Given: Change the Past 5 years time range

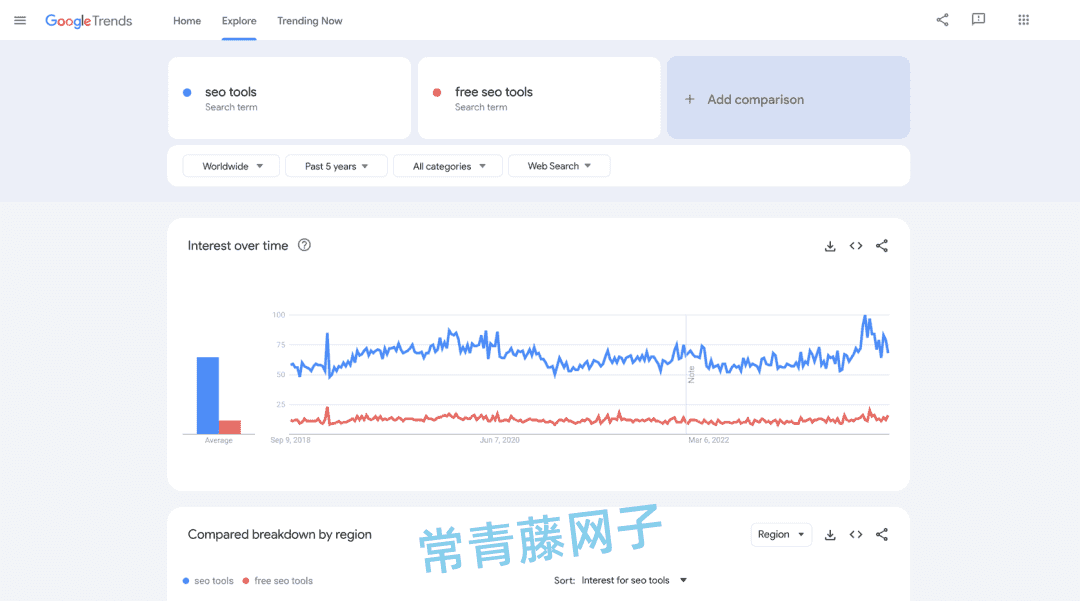Looking at the screenshot, I should [336, 166].
